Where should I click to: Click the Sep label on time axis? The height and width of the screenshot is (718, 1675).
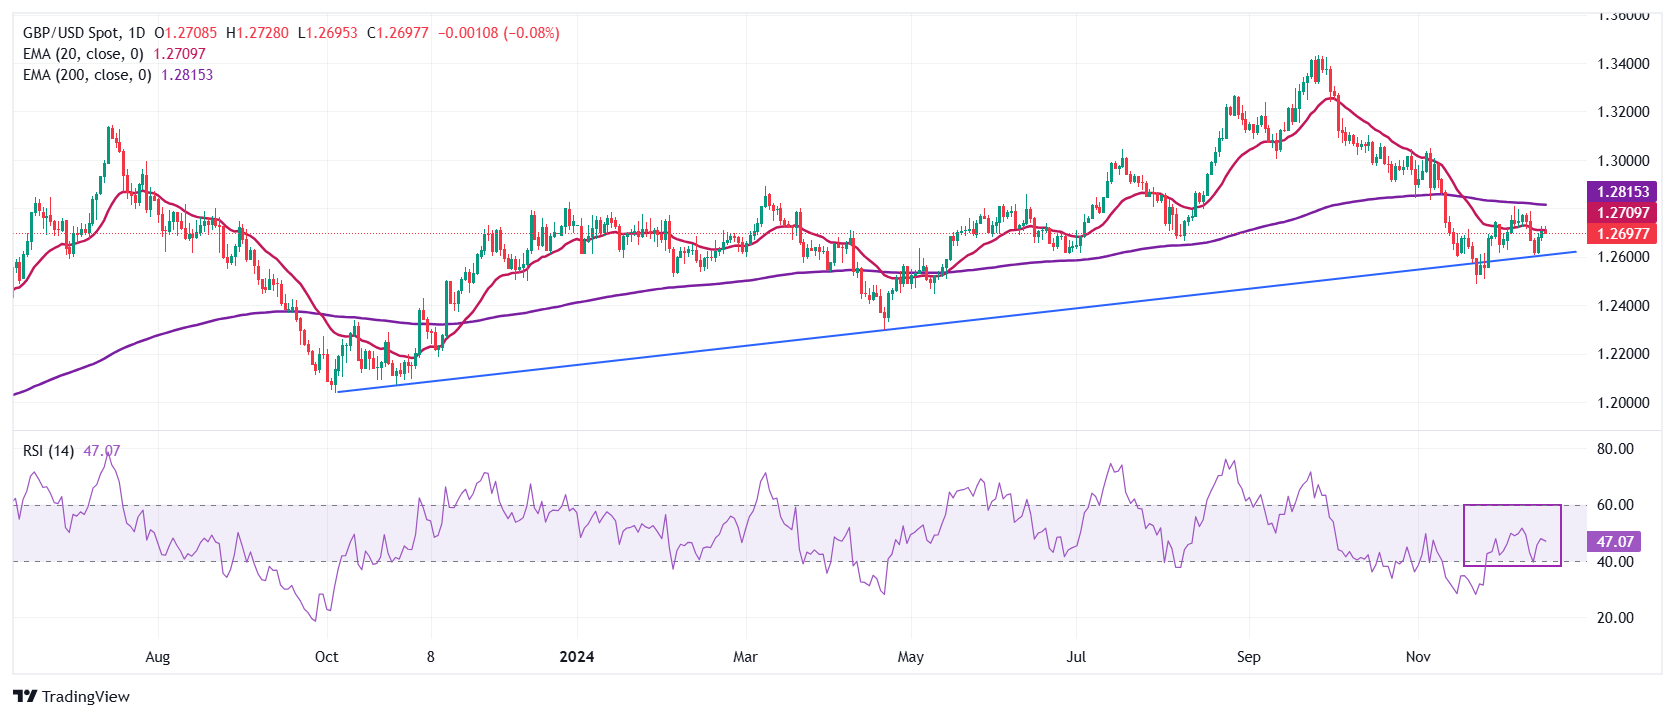point(1248,657)
